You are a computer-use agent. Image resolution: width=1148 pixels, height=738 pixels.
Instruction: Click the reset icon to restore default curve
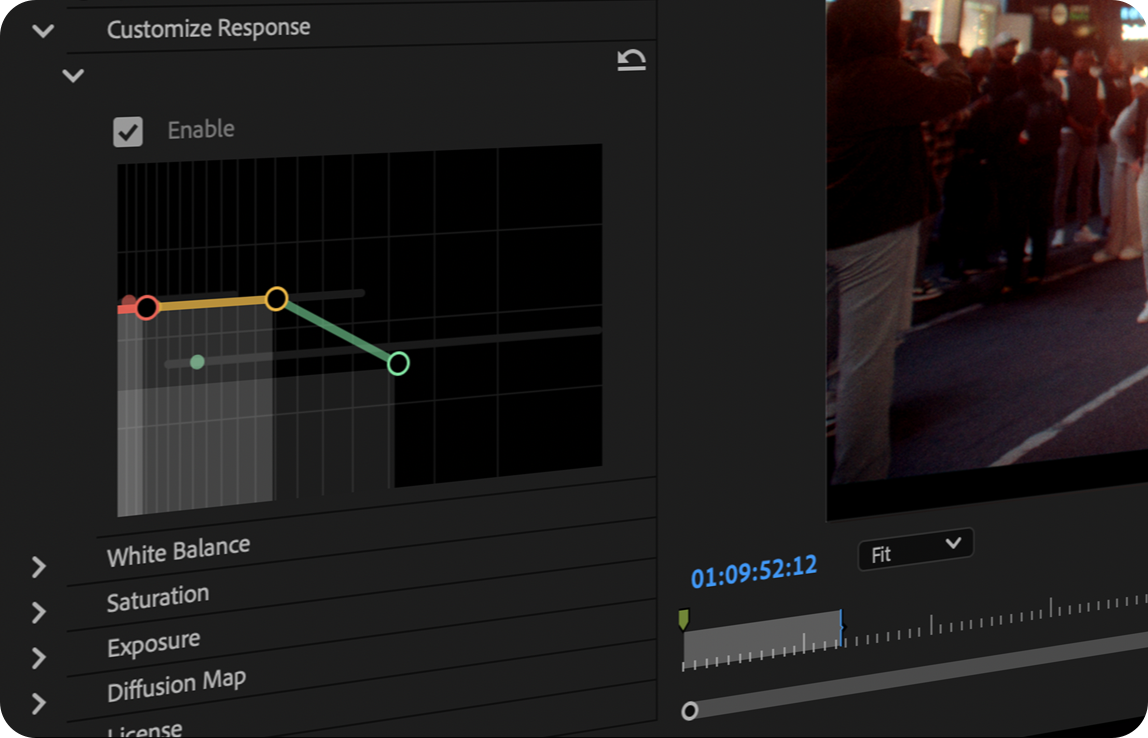[632, 59]
